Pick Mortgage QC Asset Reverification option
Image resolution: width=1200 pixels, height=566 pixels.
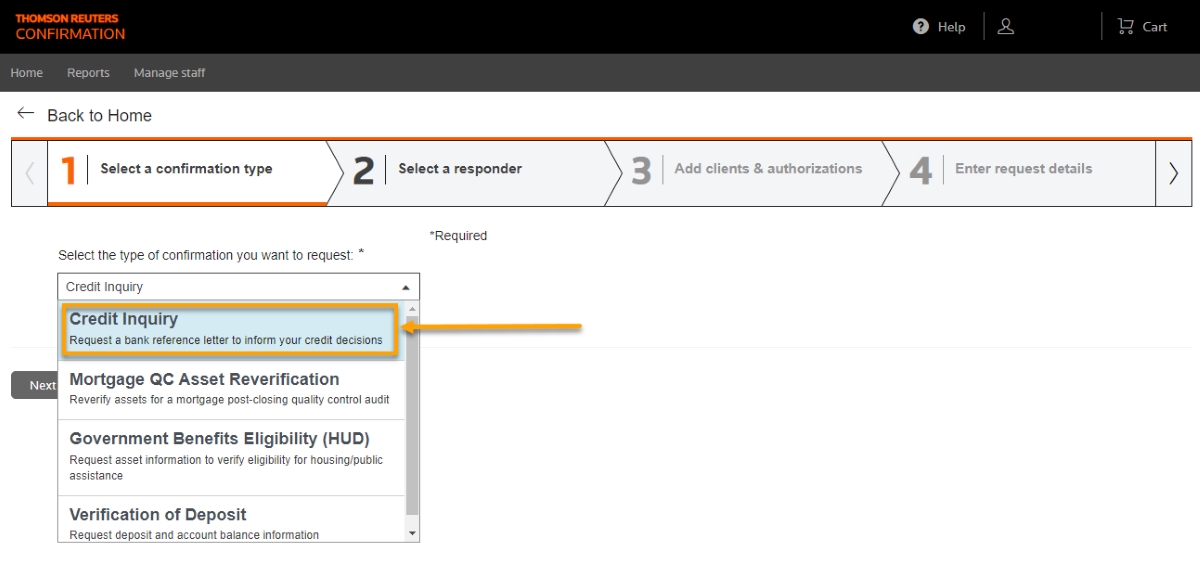click(231, 389)
